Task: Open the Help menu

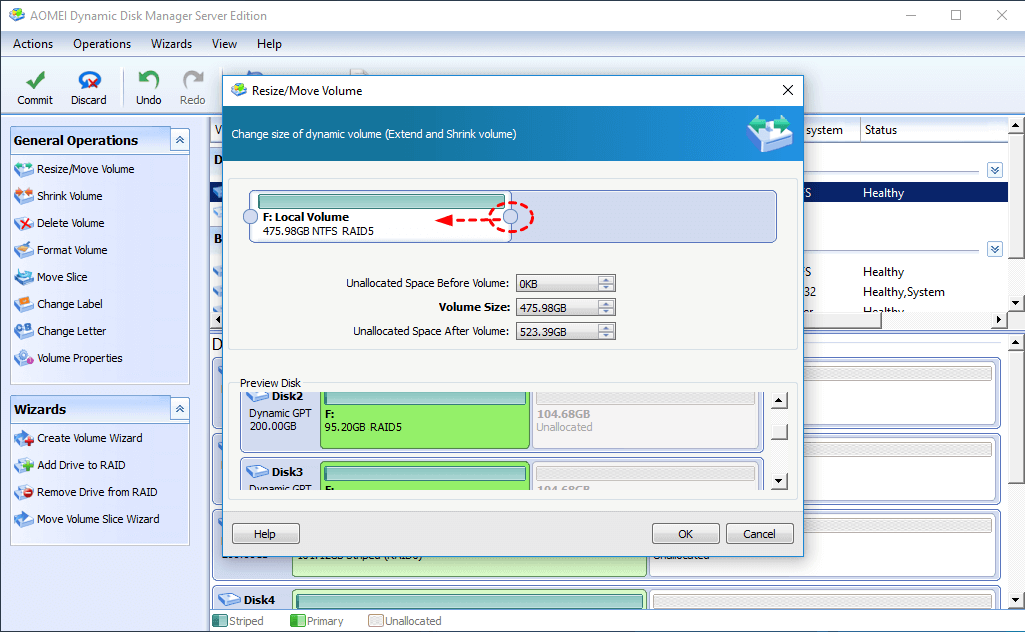Action: click(x=269, y=44)
